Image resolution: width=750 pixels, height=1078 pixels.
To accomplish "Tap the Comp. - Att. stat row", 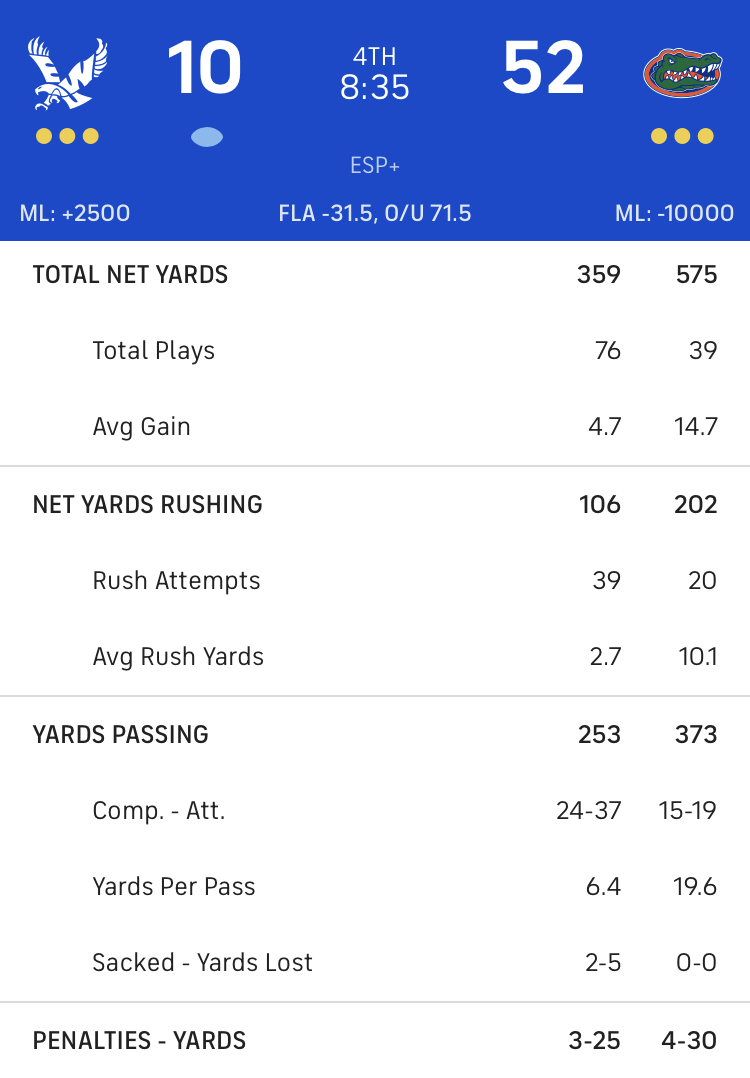I will point(375,811).
